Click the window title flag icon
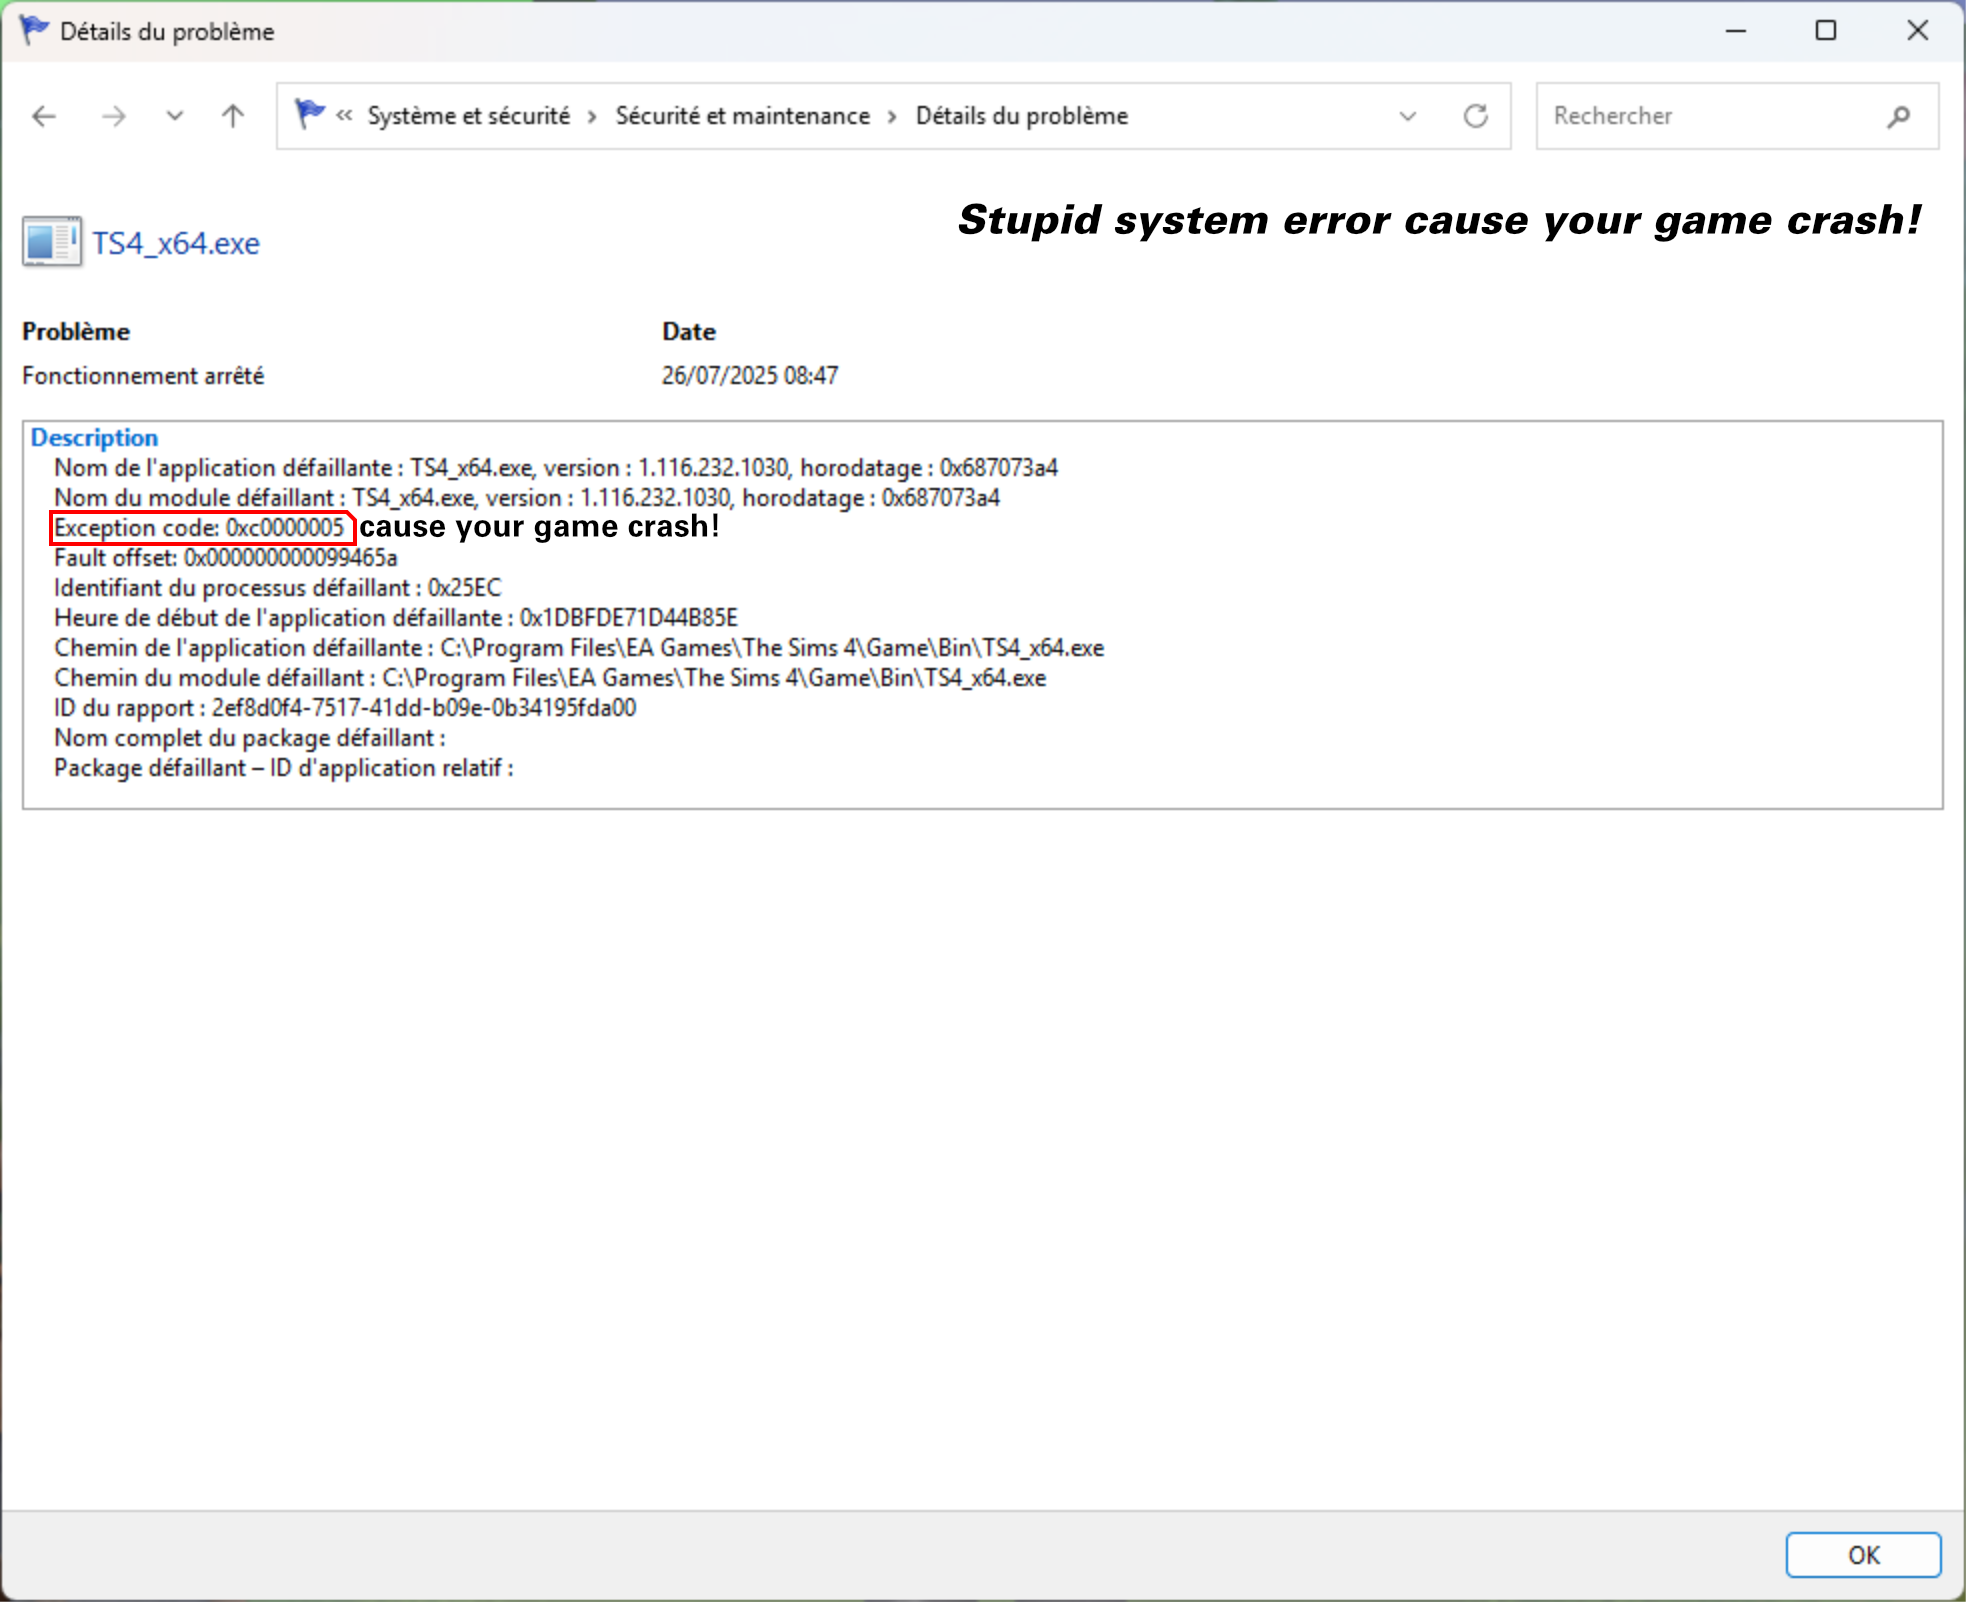Viewport: 1966px width, 1602px height. 33,31
